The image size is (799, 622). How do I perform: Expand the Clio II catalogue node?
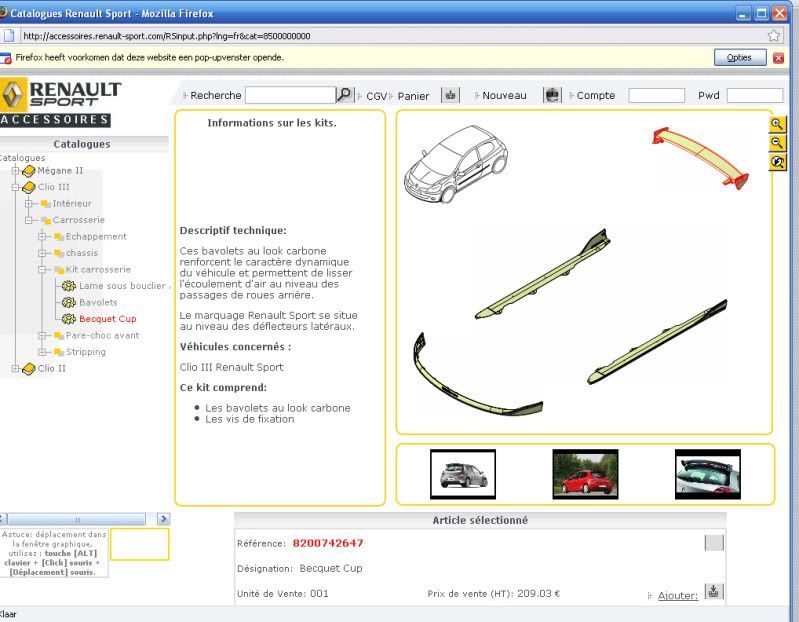point(15,368)
